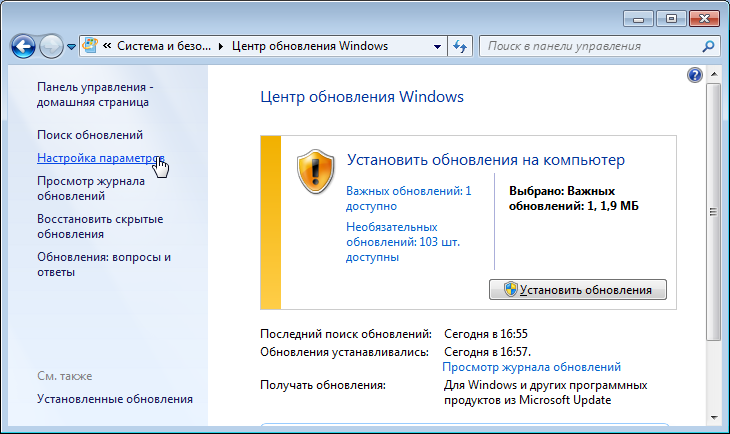The height and width of the screenshot is (434, 730).
Task: Open help with the blue question icon
Action: (695, 75)
